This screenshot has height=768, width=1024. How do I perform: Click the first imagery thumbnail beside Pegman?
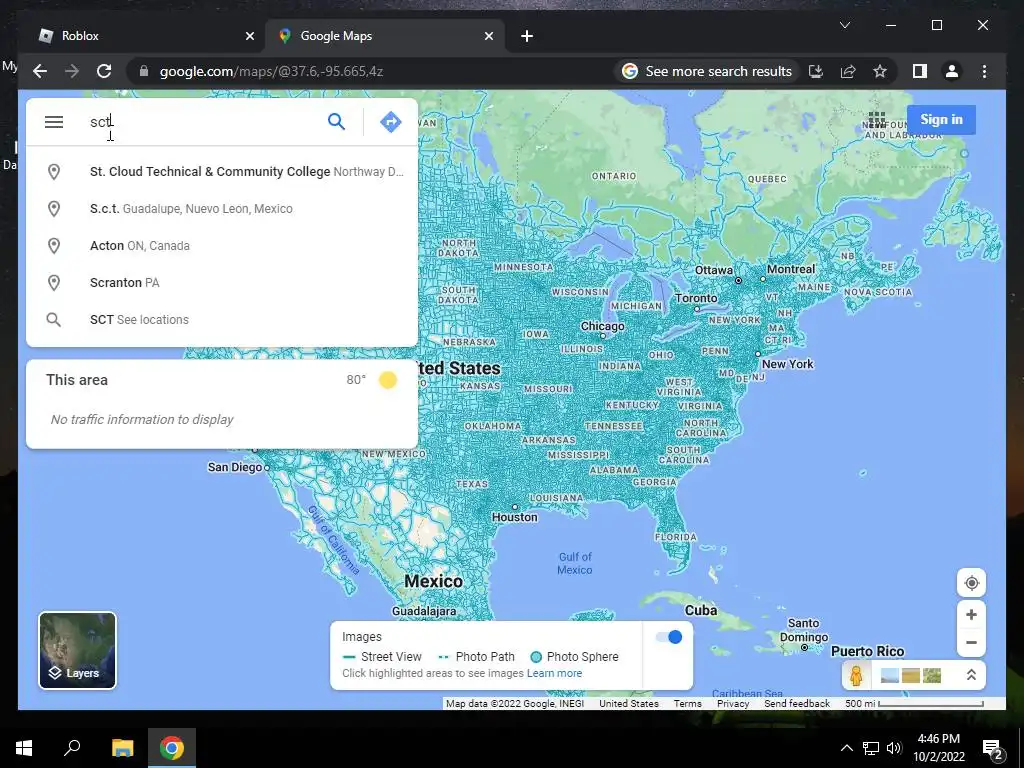pyautogui.click(x=889, y=675)
